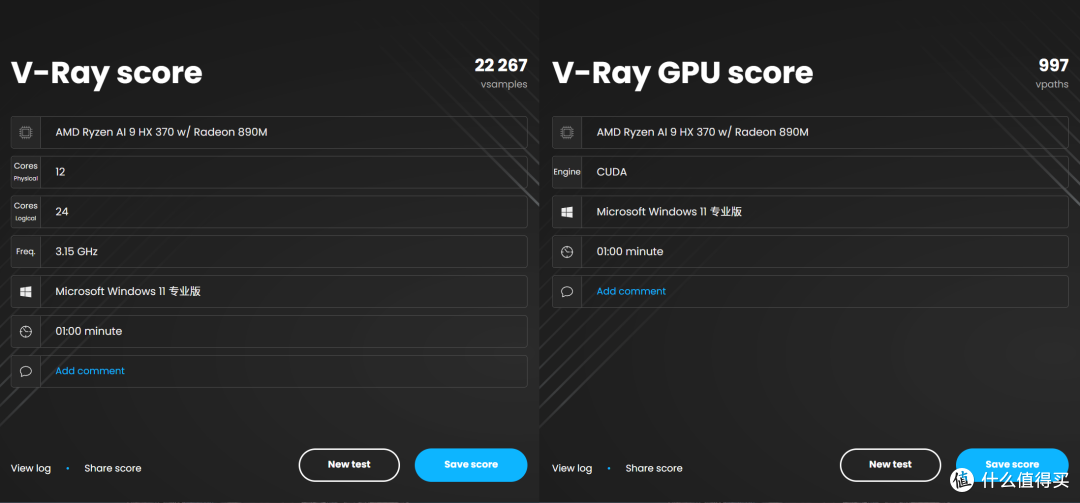Click the Windows logo icon in V-Ray score panel

[x=25, y=291]
